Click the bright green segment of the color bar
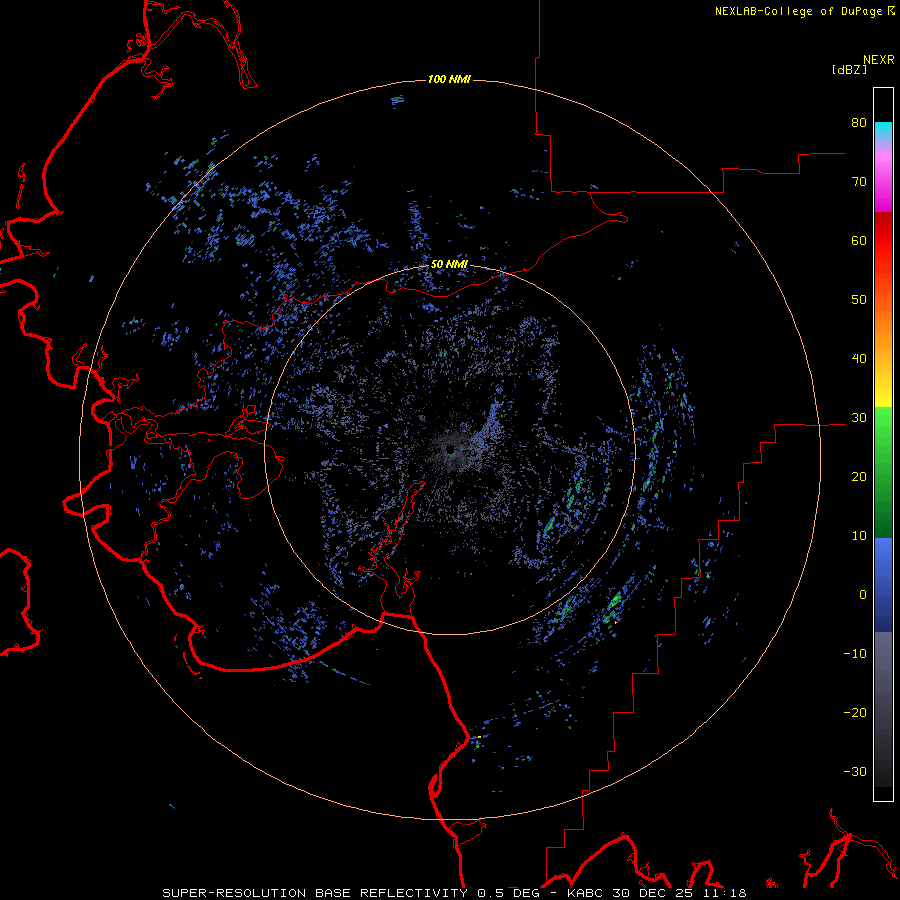Image resolution: width=900 pixels, height=900 pixels. coord(883,428)
